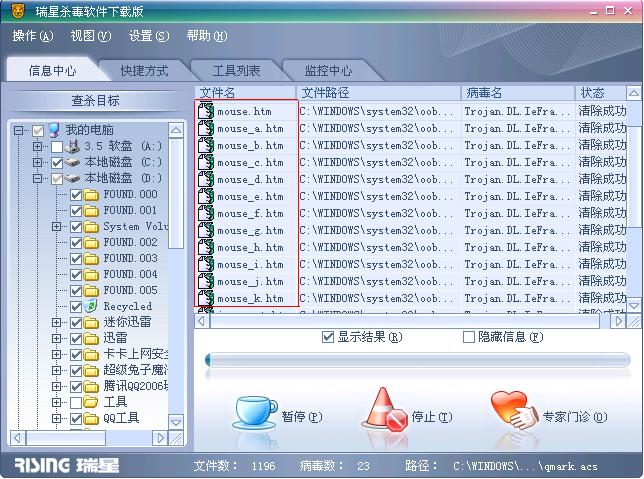Click the tree panel down scroll arrow
This screenshot has height=479, width=644.
pos(176,422)
